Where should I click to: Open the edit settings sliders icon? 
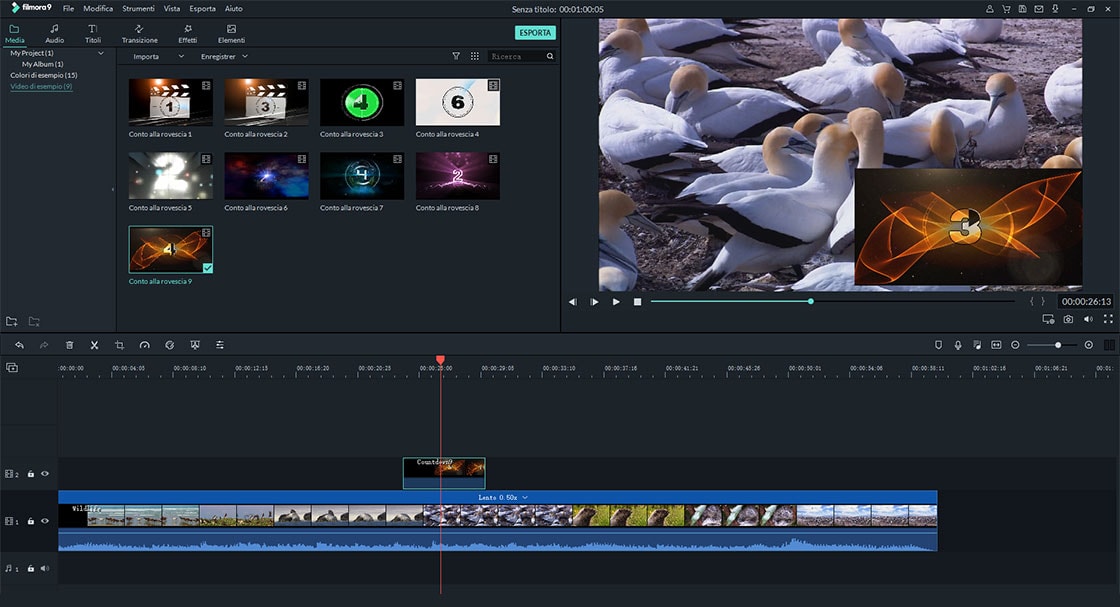220,345
